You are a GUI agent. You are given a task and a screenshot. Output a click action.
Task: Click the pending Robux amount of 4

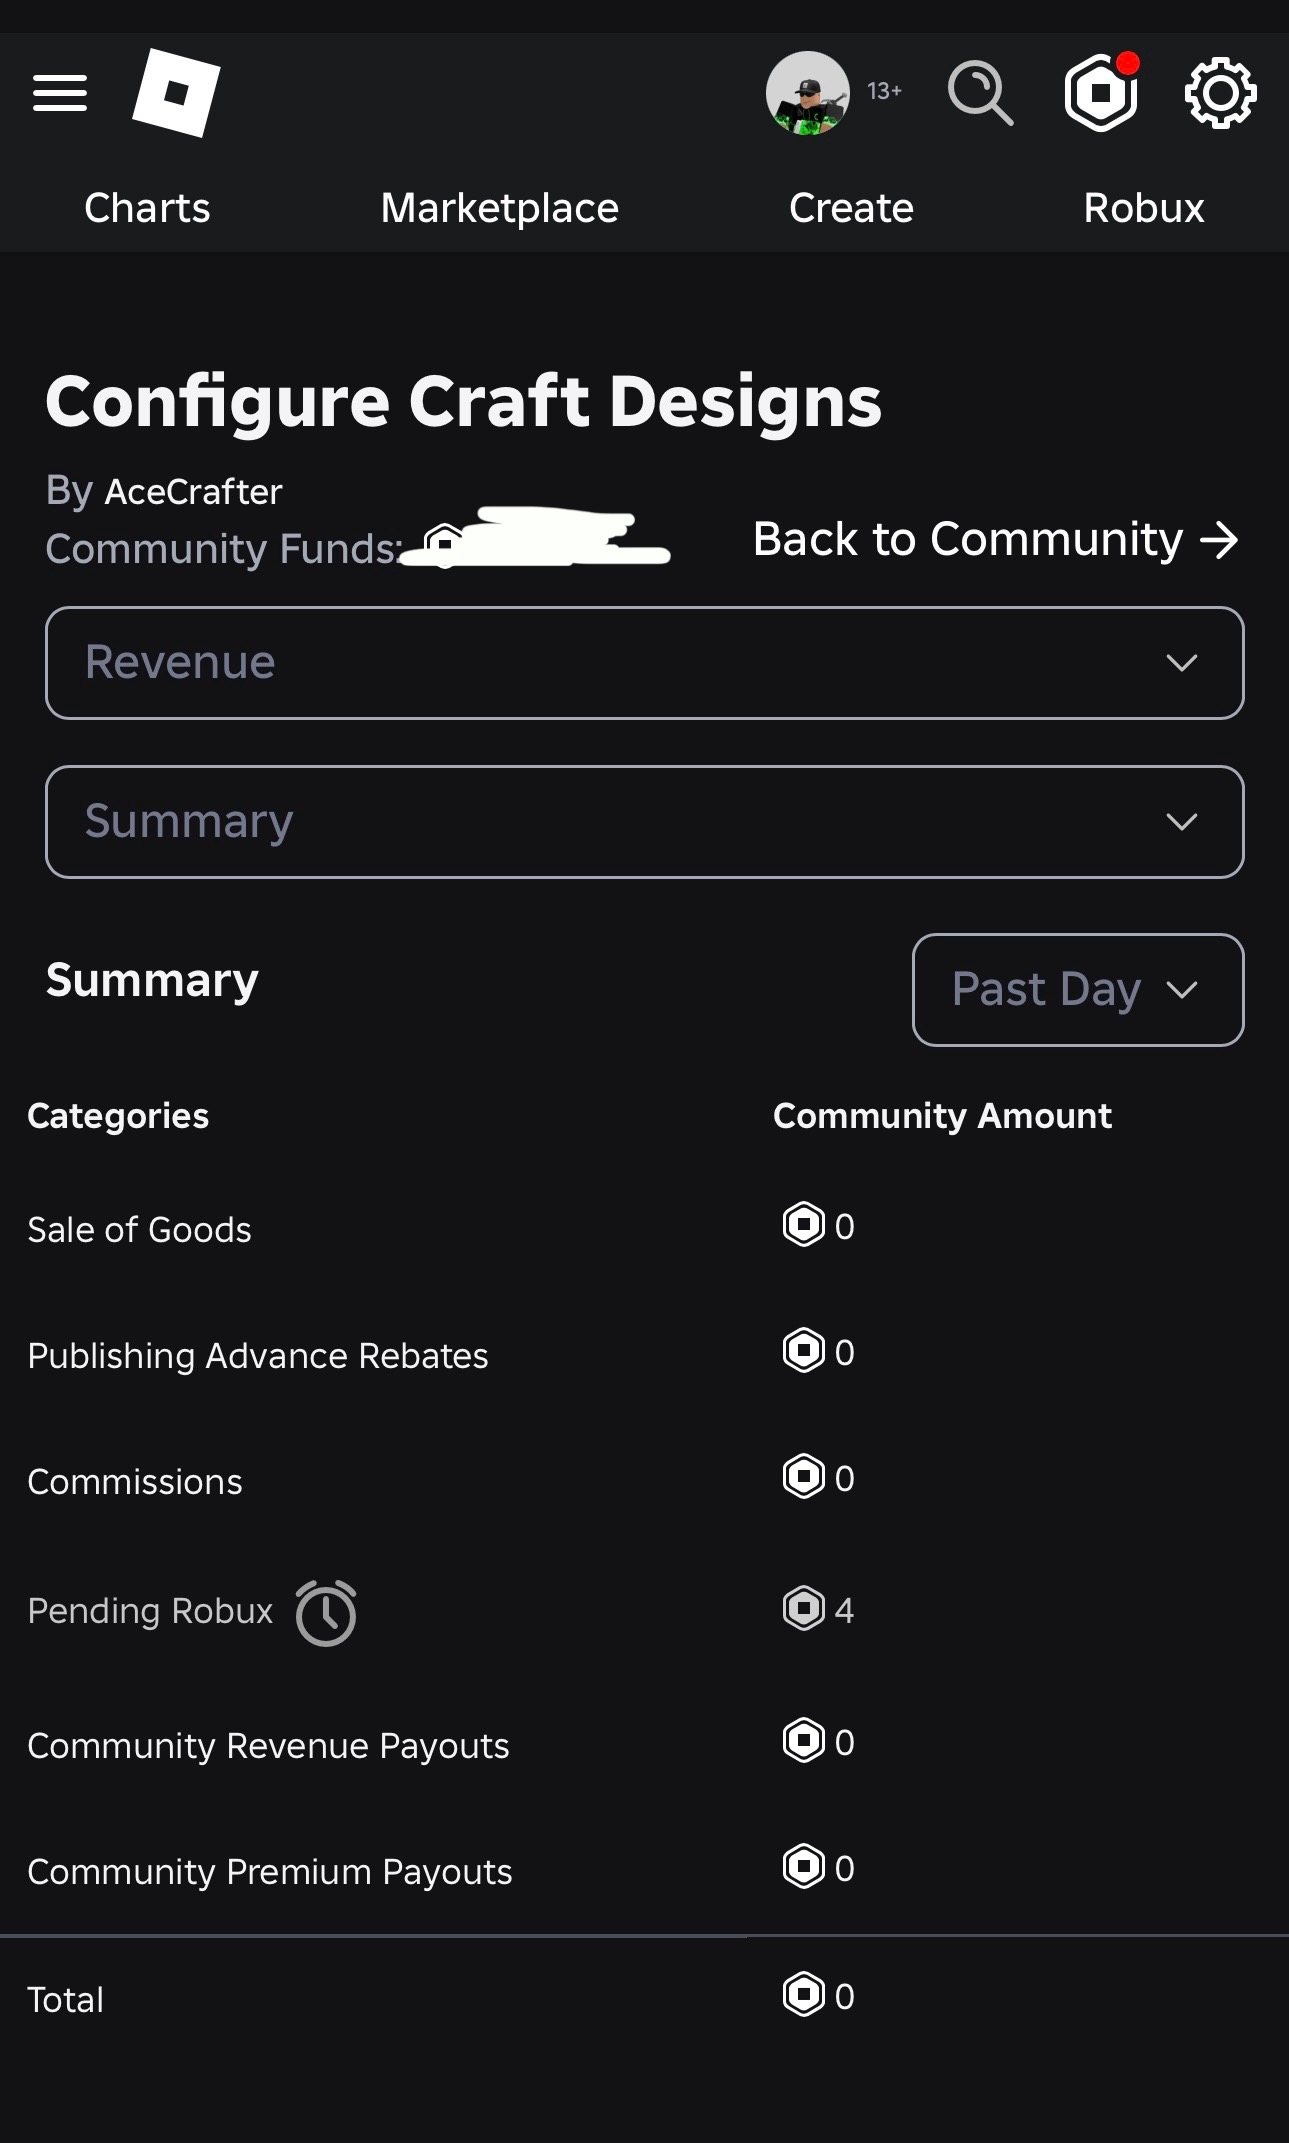844,1610
